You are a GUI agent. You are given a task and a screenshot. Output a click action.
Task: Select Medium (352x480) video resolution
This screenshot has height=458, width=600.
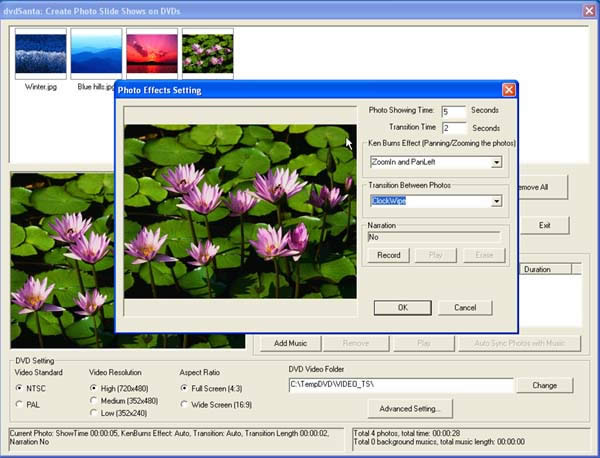(93, 401)
